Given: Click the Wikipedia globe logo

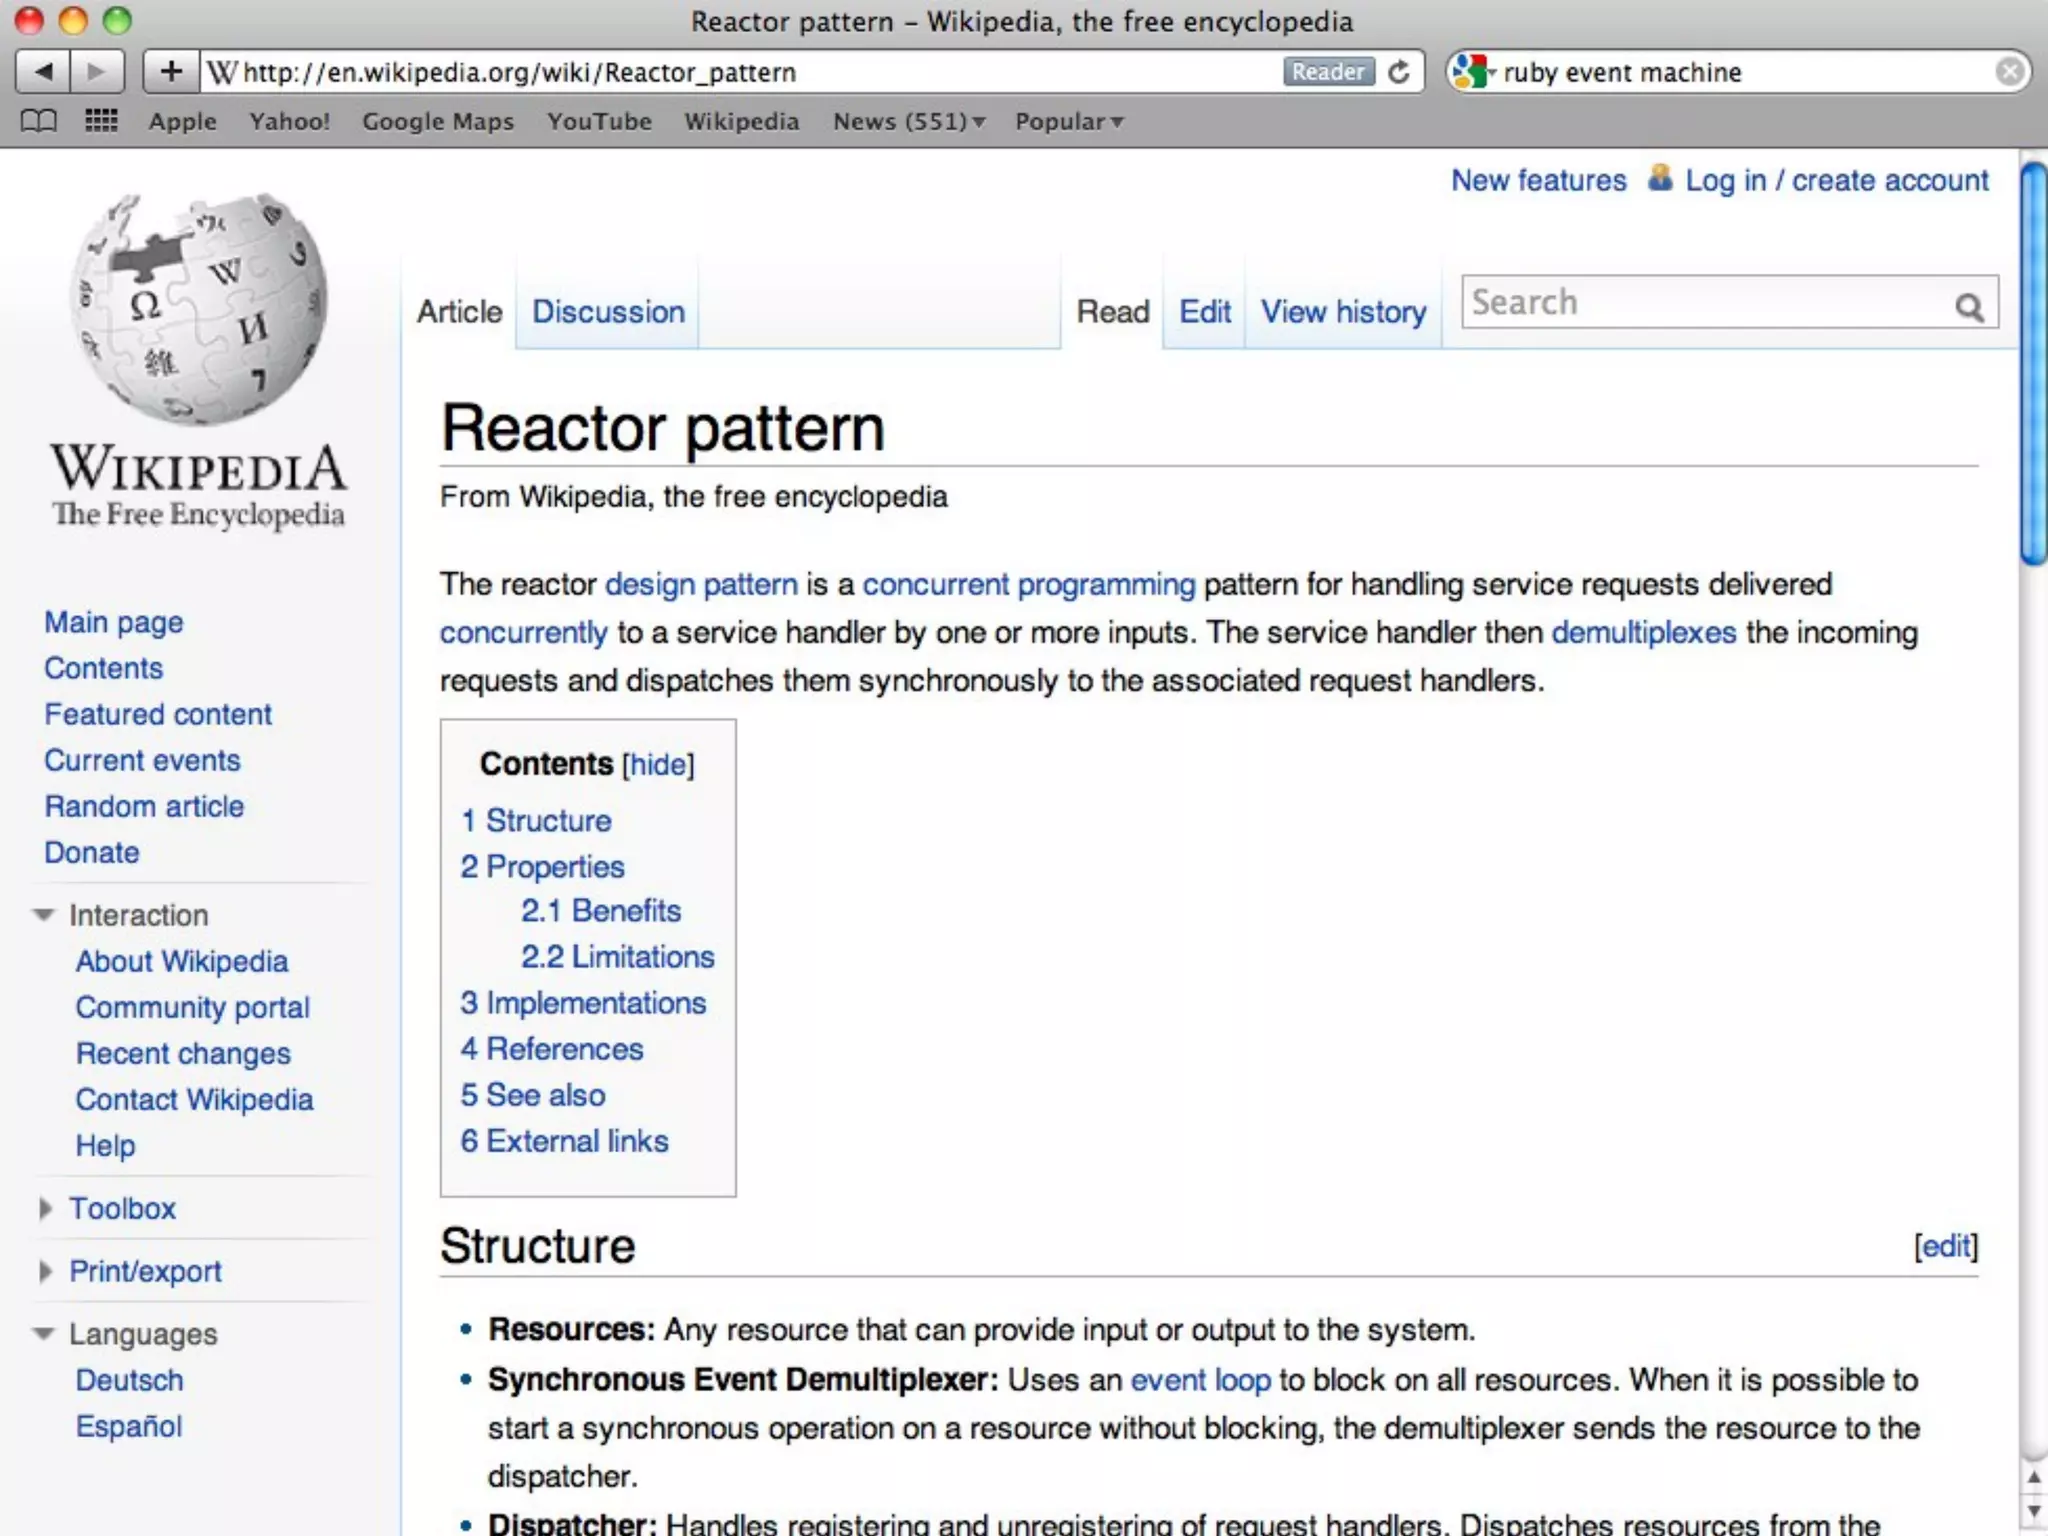Looking at the screenshot, I should (x=199, y=308).
